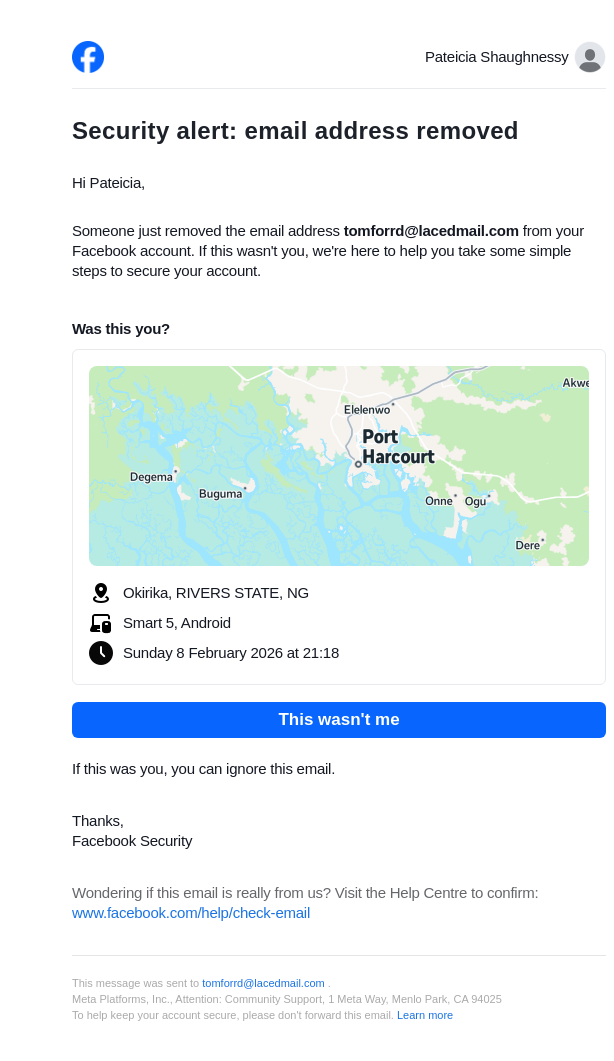Screen dimensions: 614x1061
Task: Click the Port Harcourt map image
Action: [x=338, y=465]
